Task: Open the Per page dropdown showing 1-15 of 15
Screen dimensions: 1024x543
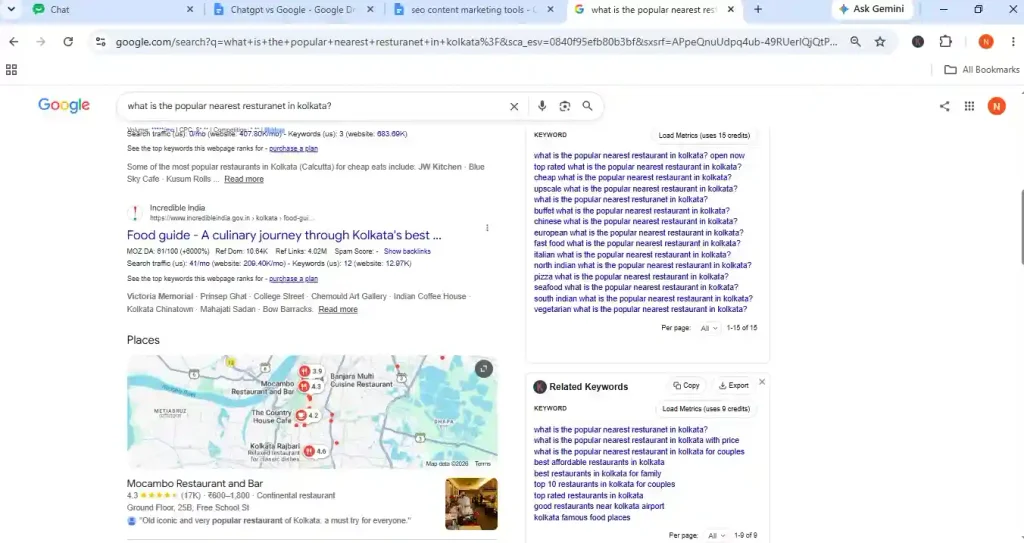Action: (x=709, y=328)
